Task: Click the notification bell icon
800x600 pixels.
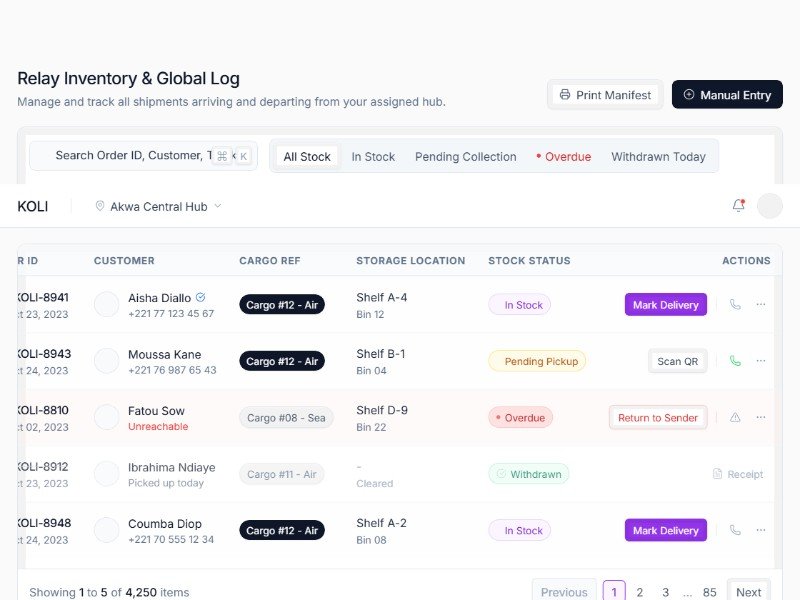Action: tap(739, 206)
